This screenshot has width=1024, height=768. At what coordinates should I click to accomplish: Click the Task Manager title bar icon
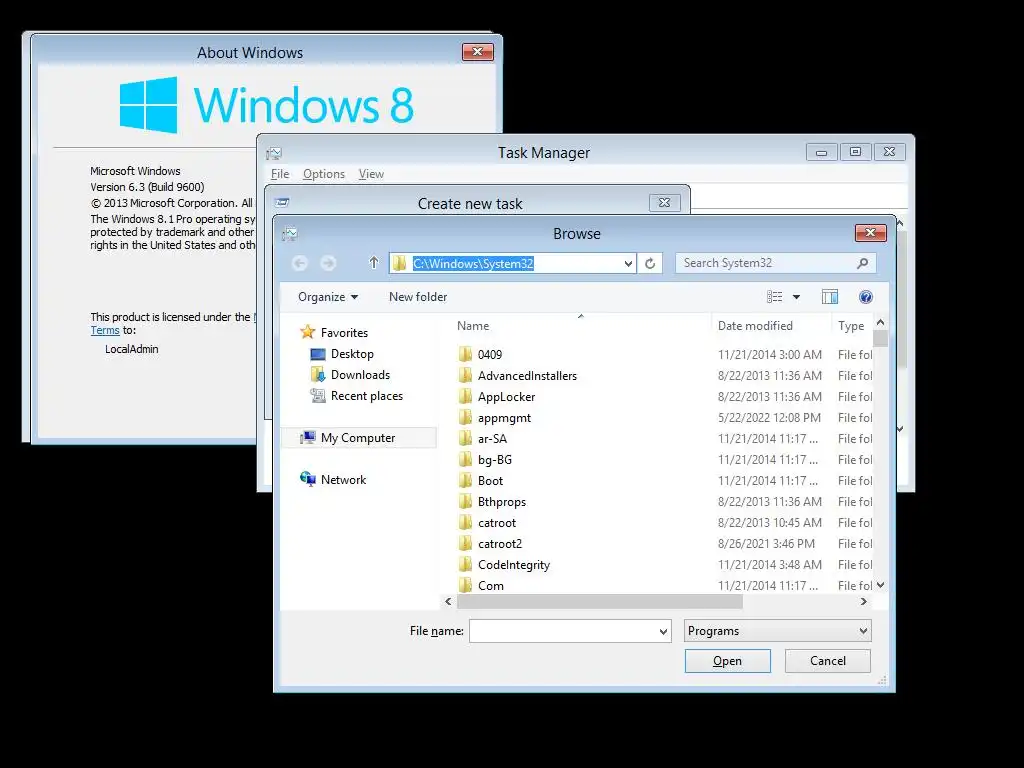tap(274, 153)
